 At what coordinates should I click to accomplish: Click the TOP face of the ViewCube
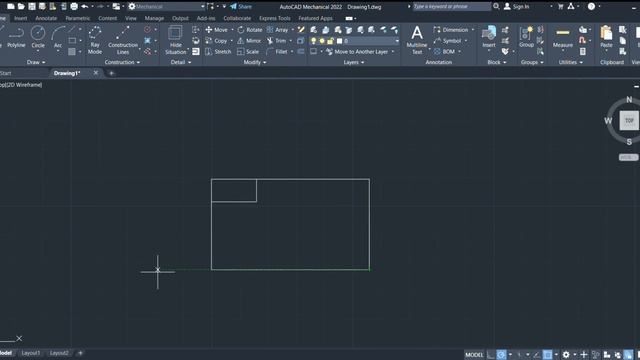tap(629, 120)
